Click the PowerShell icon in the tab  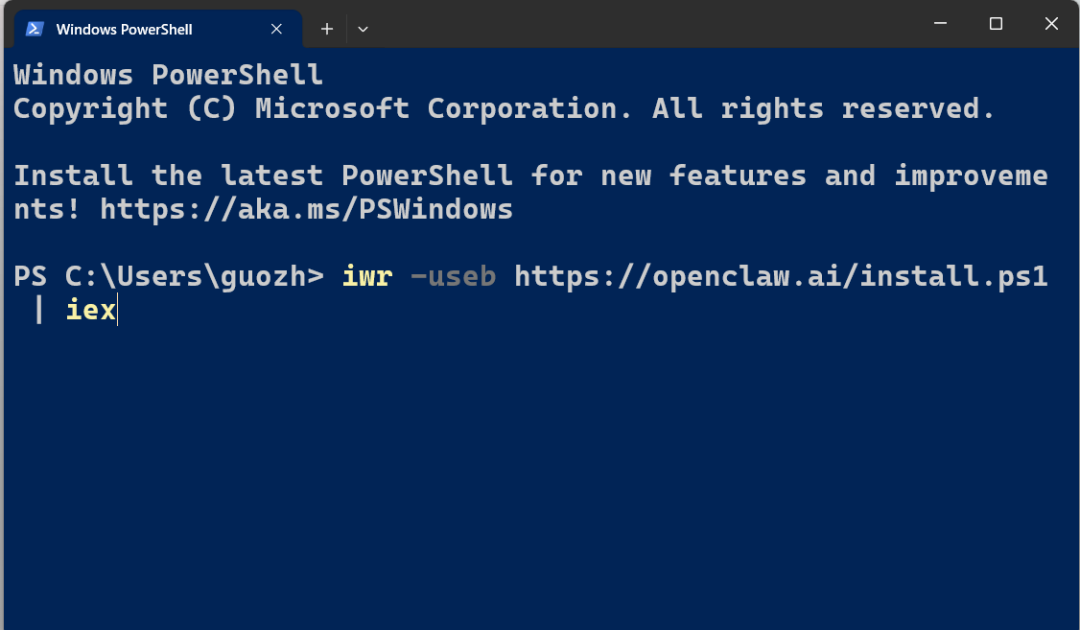click(x=34, y=29)
